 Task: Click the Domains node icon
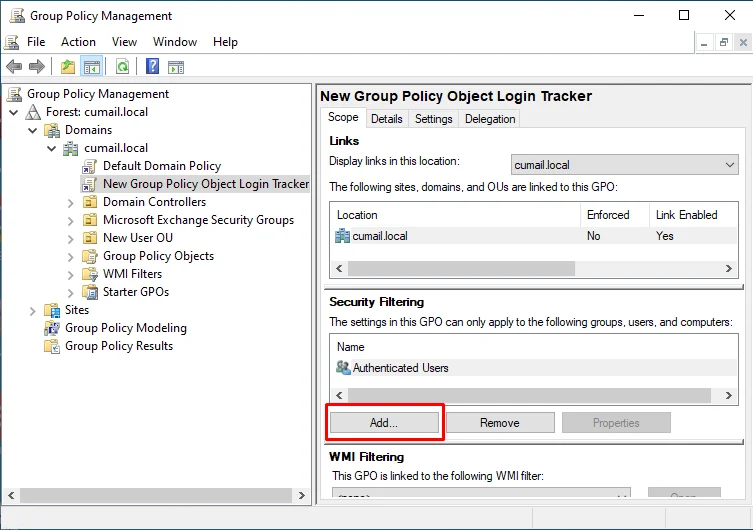click(52, 130)
